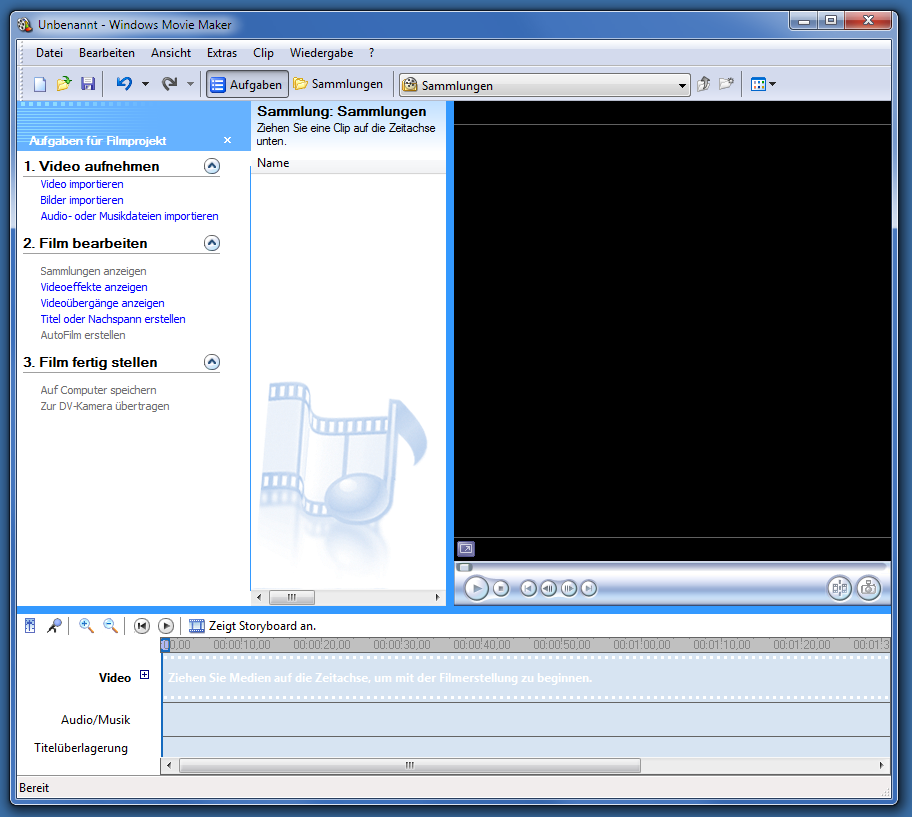Close the "Aufgaben für Filmprojekt" pane

[227, 140]
